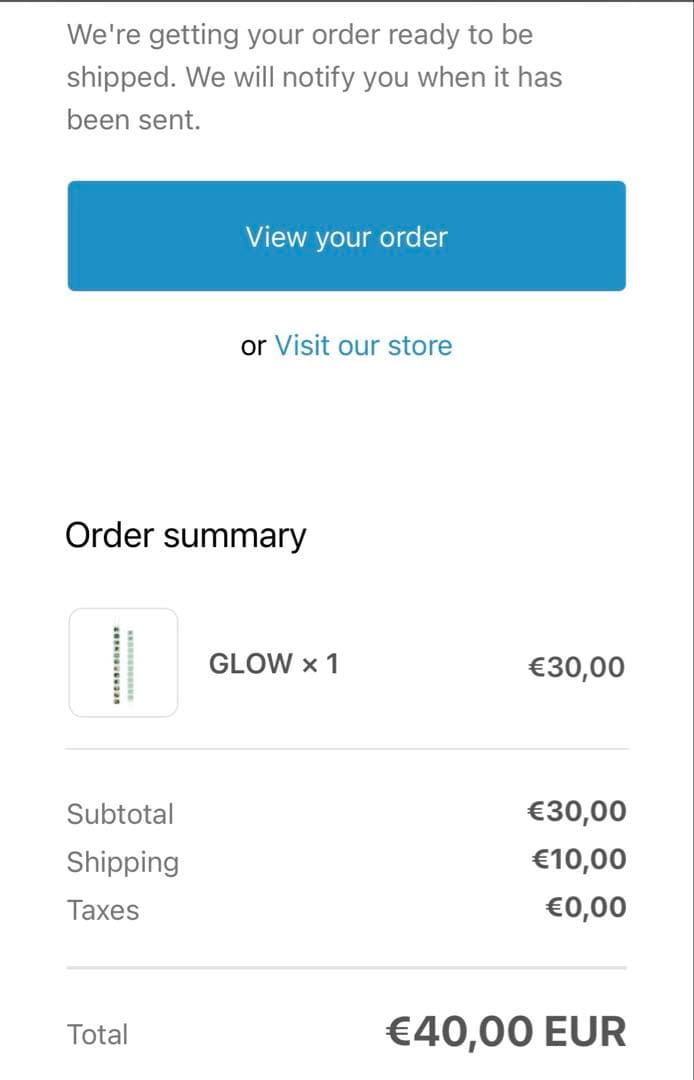Click the total amount €40,00 EUR

(x=505, y=1032)
